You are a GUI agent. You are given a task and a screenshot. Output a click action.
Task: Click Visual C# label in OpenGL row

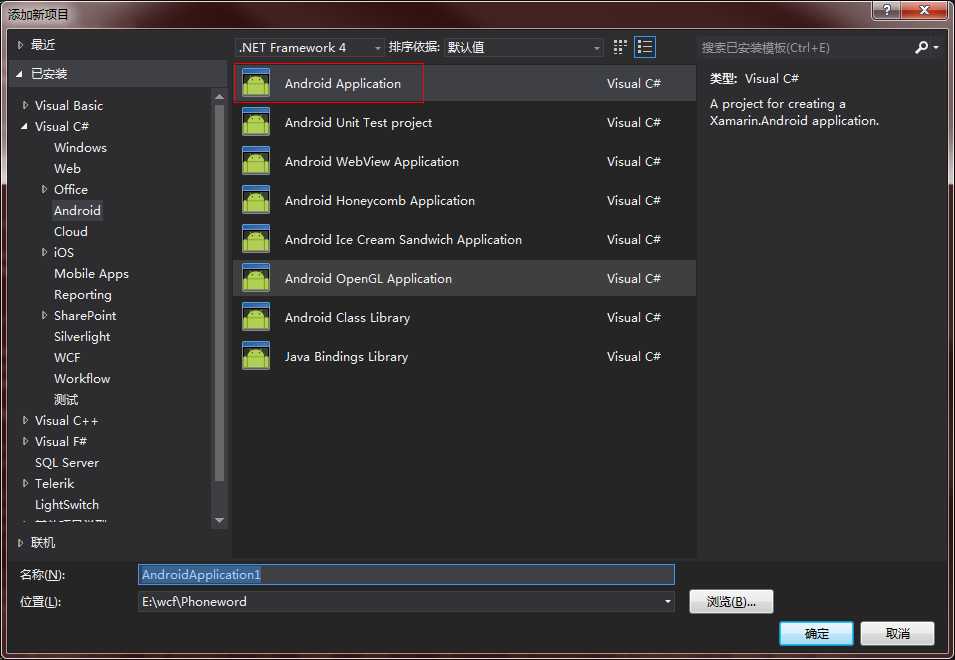point(633,278)
